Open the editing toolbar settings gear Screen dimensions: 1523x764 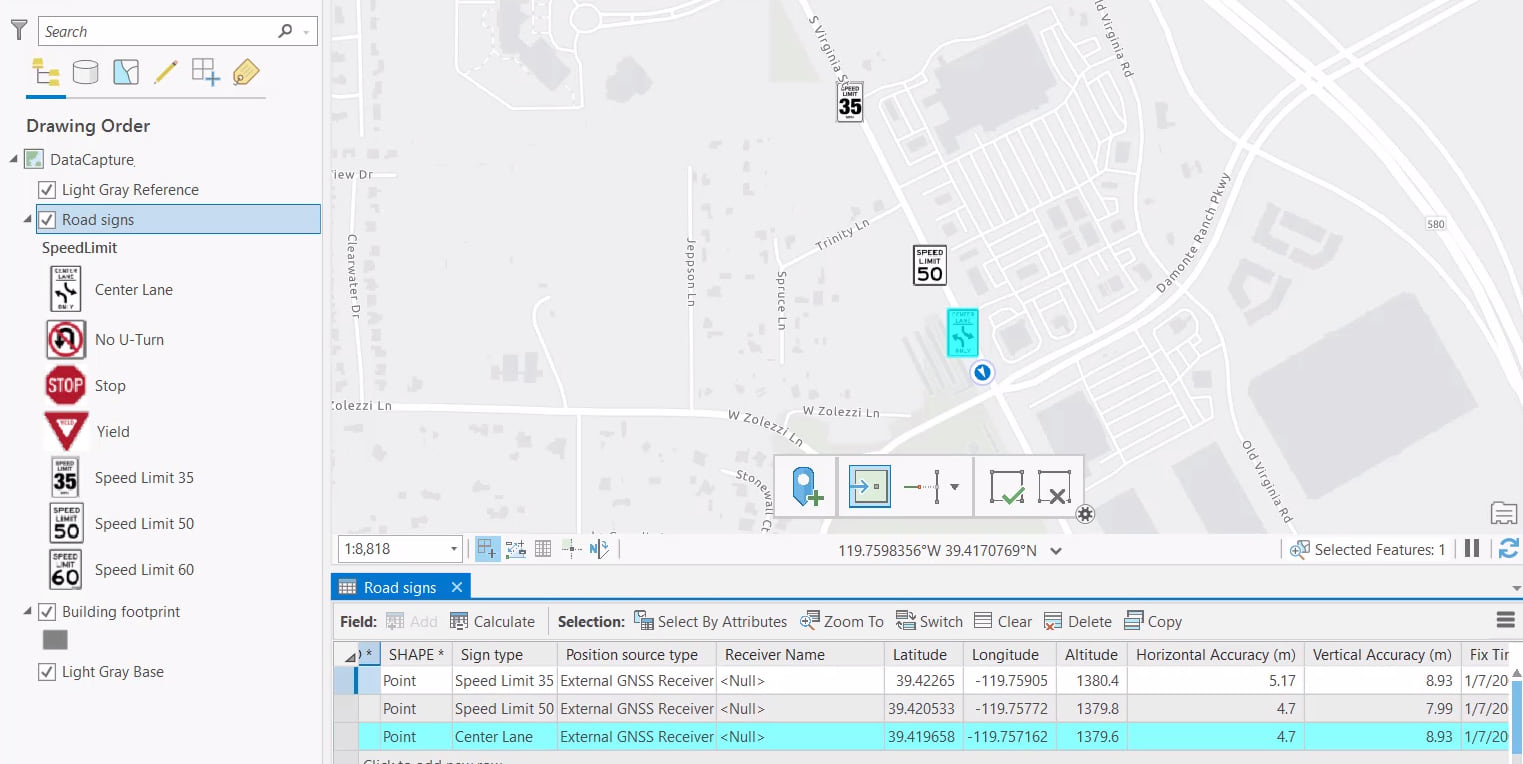click(1086, 514)
